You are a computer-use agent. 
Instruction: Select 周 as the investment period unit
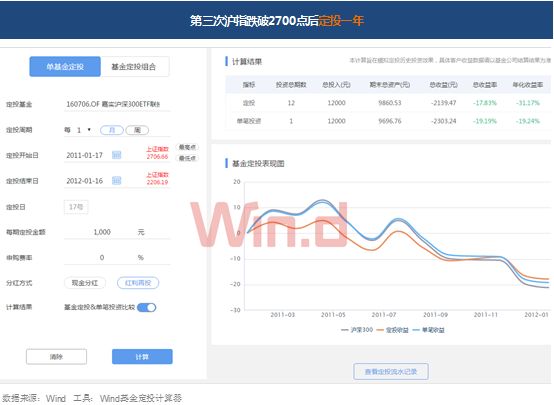[x=137, y=130]
